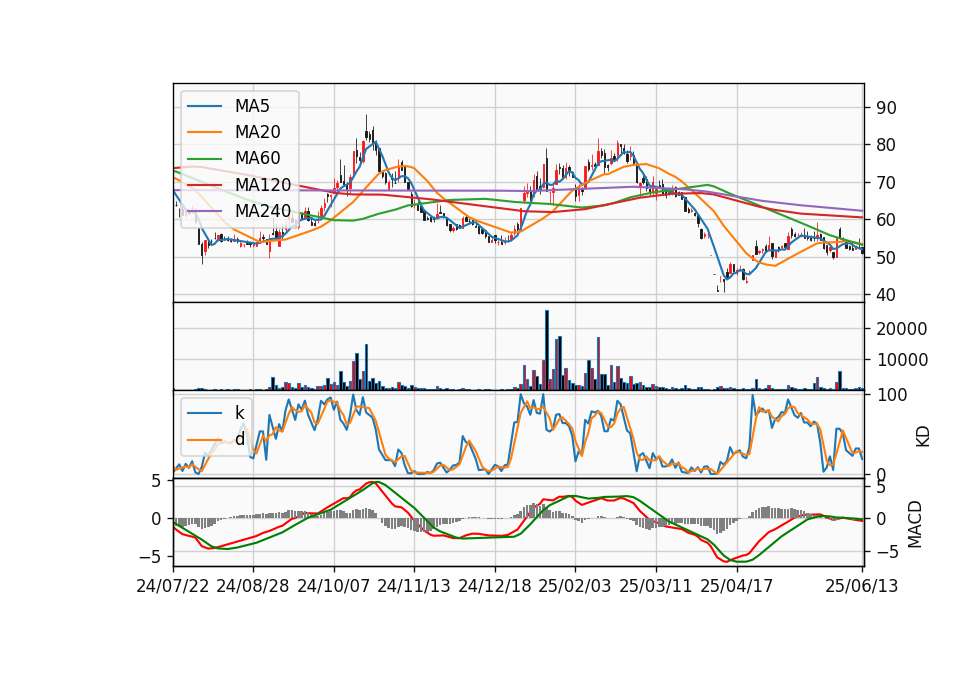
Task: Click the left MACD axis value −5
Action: 150,557
